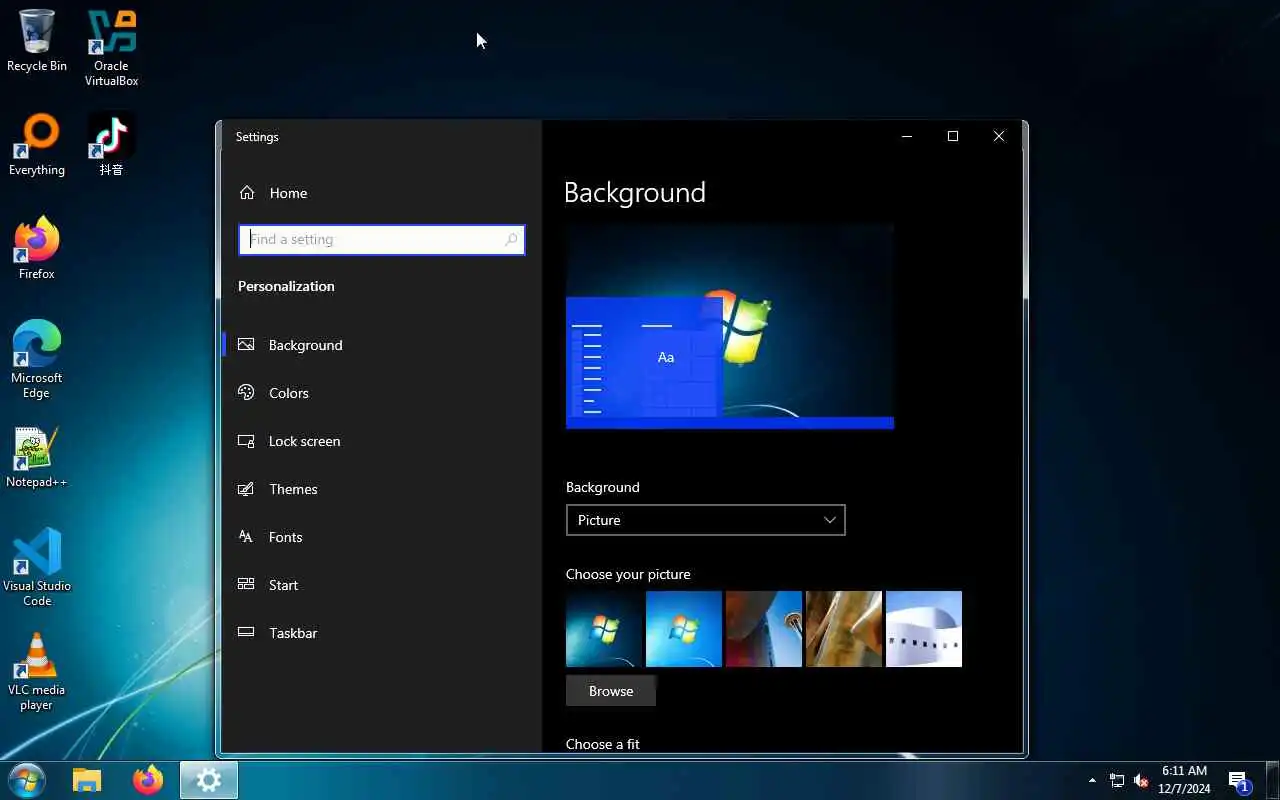
Task: Launch Visual Studio Code from the desktop
Action: (37, 568)
